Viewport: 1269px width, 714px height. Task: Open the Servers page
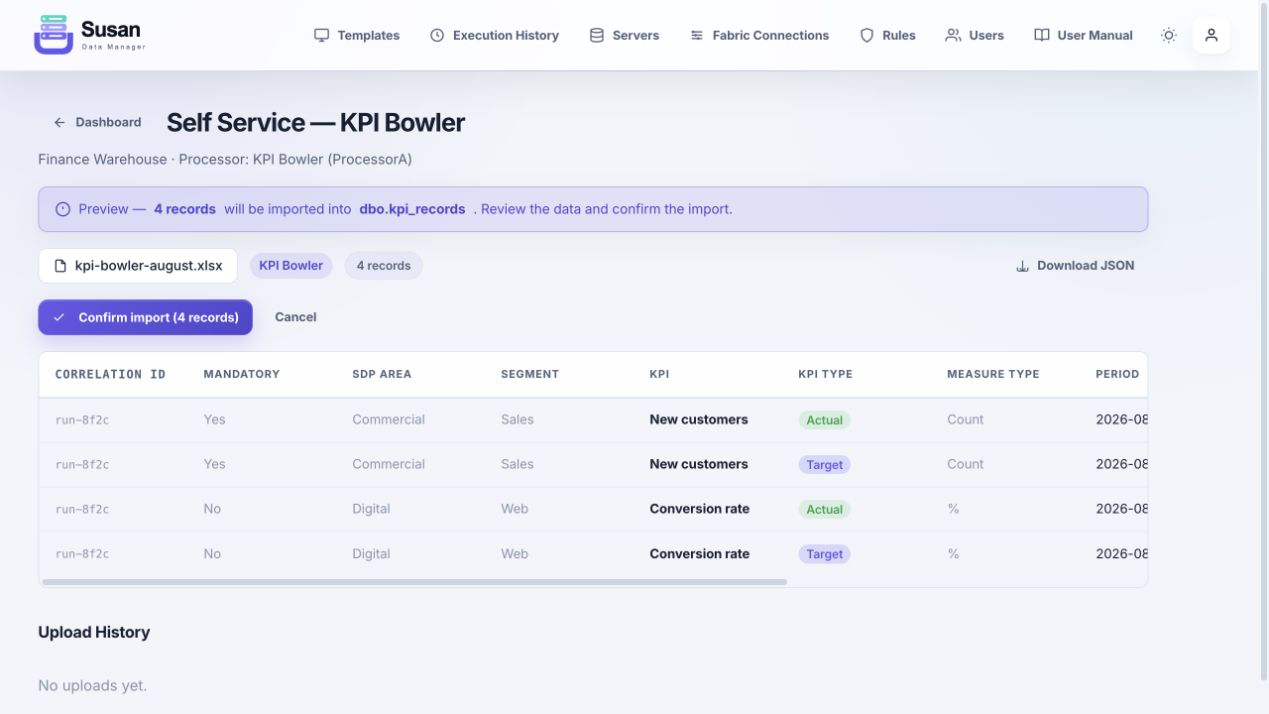coord(624,35)
